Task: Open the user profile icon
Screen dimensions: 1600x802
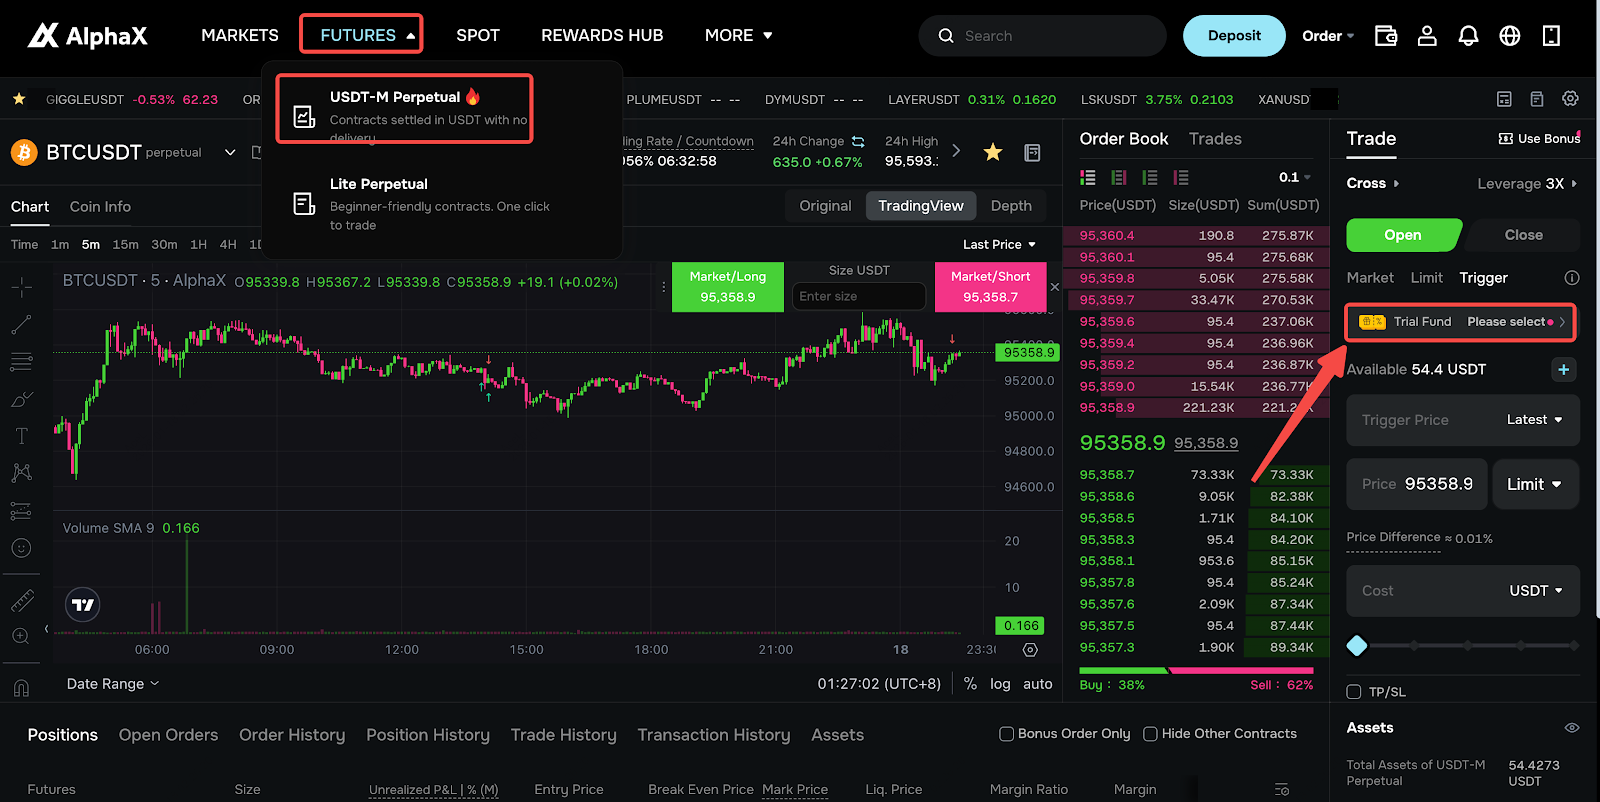Action: pyautogui.click(x=1427, y=36)
